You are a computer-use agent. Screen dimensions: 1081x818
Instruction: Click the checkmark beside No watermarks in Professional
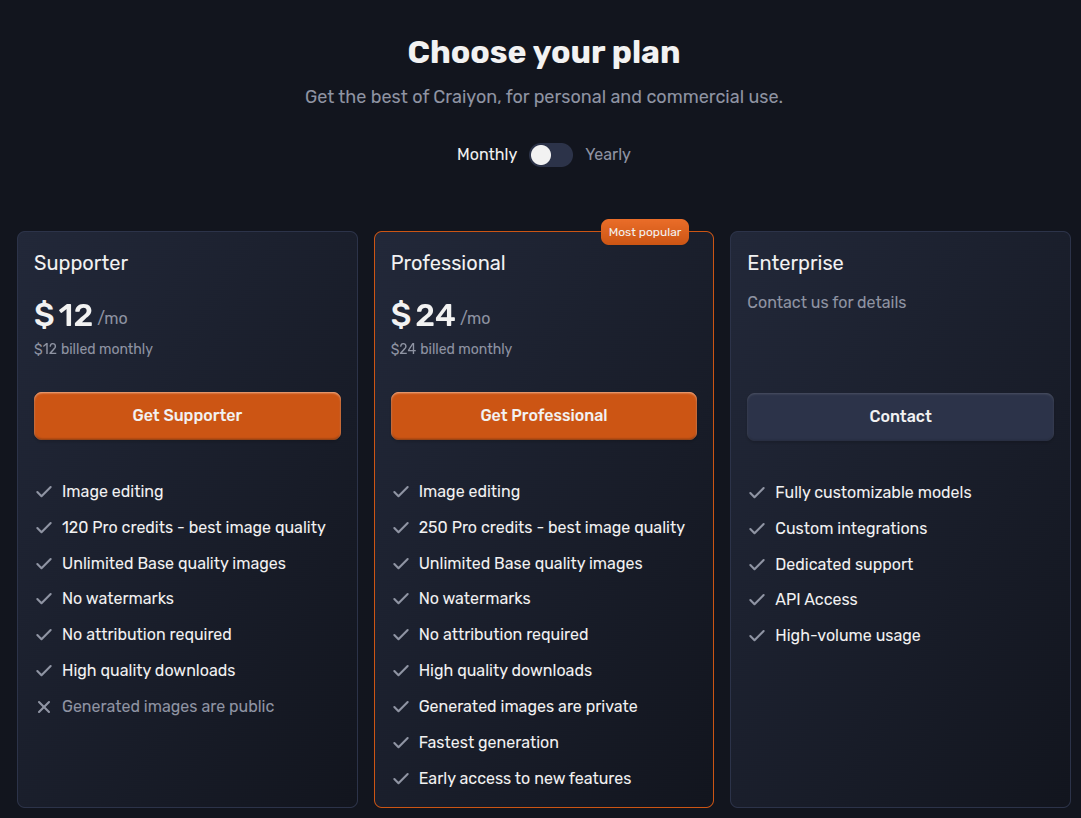coord(400,598)
